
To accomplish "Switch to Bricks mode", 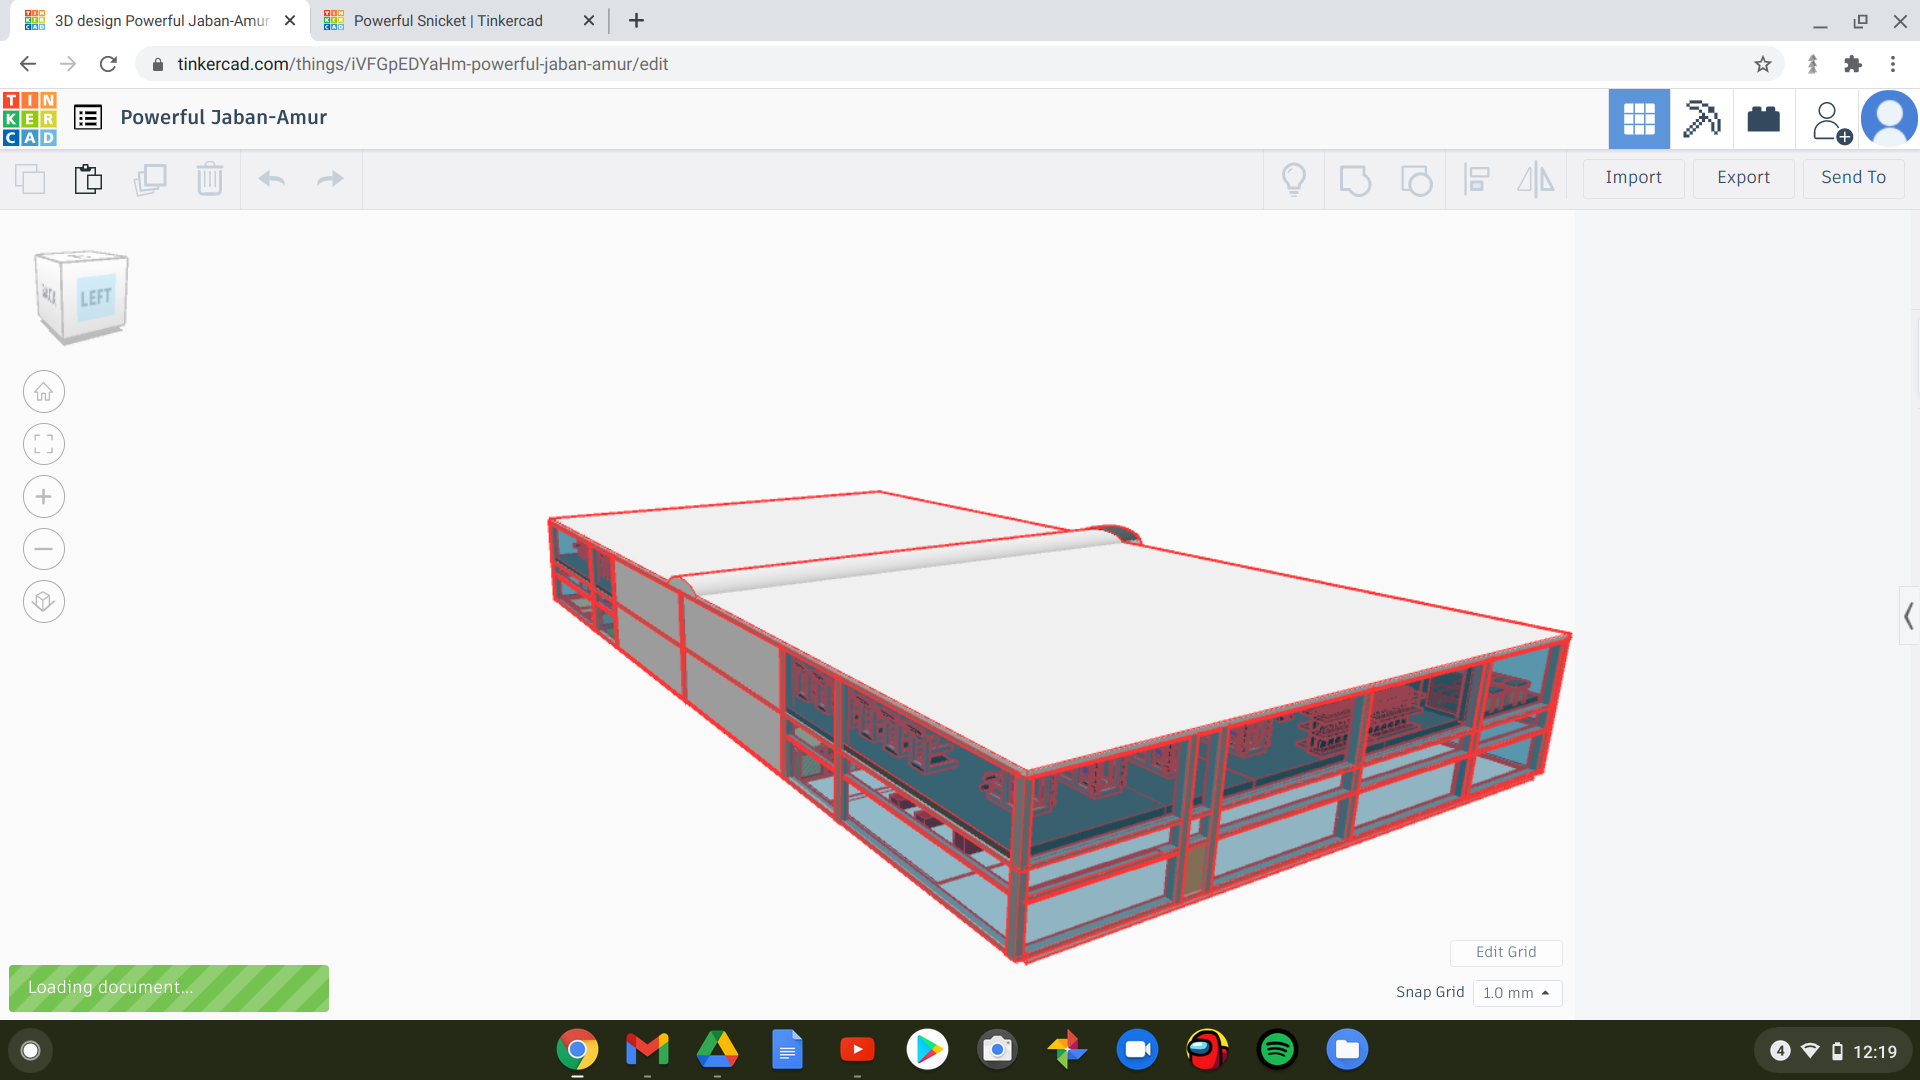I will pos(1763,119).
